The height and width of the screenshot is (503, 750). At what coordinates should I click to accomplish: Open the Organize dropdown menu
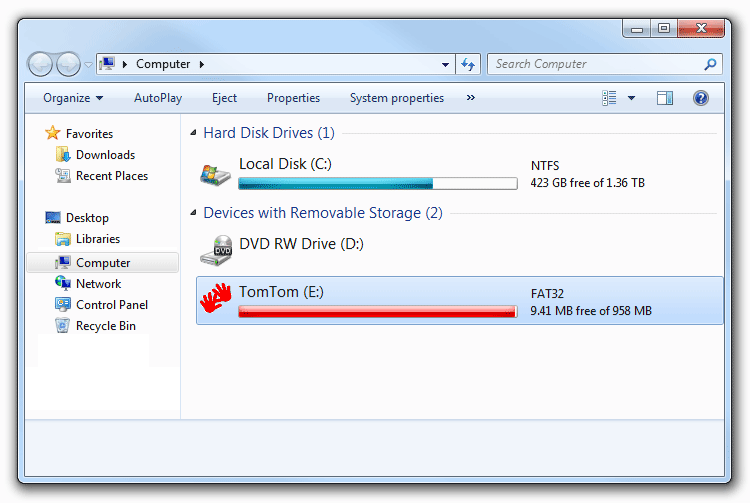pyautogui.click(x=73, y=98)
